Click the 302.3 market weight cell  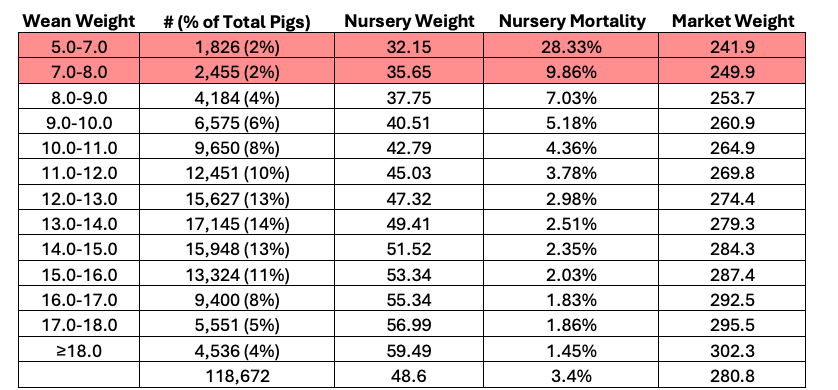tap(732, 349)
